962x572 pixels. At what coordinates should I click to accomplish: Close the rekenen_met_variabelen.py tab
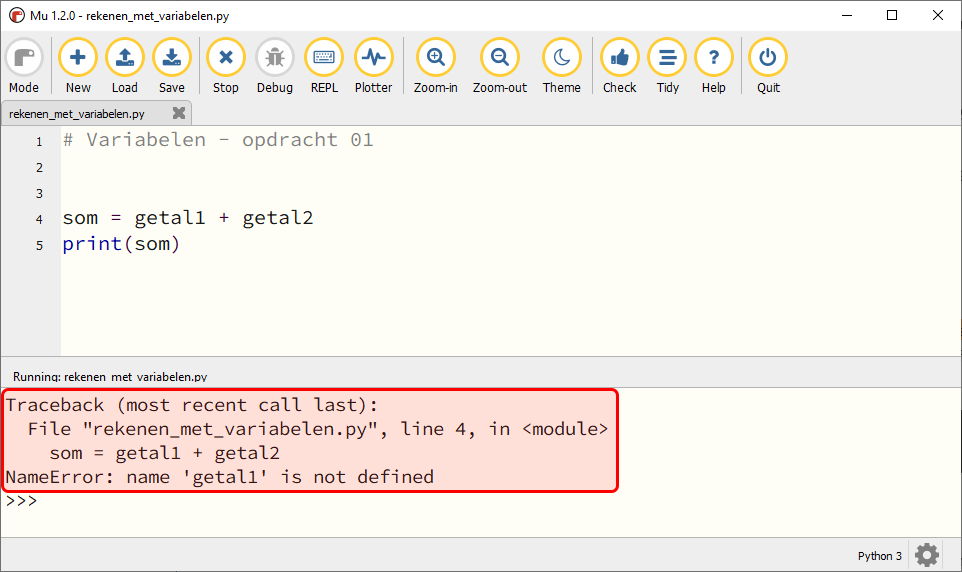click(x=179, y=113)
